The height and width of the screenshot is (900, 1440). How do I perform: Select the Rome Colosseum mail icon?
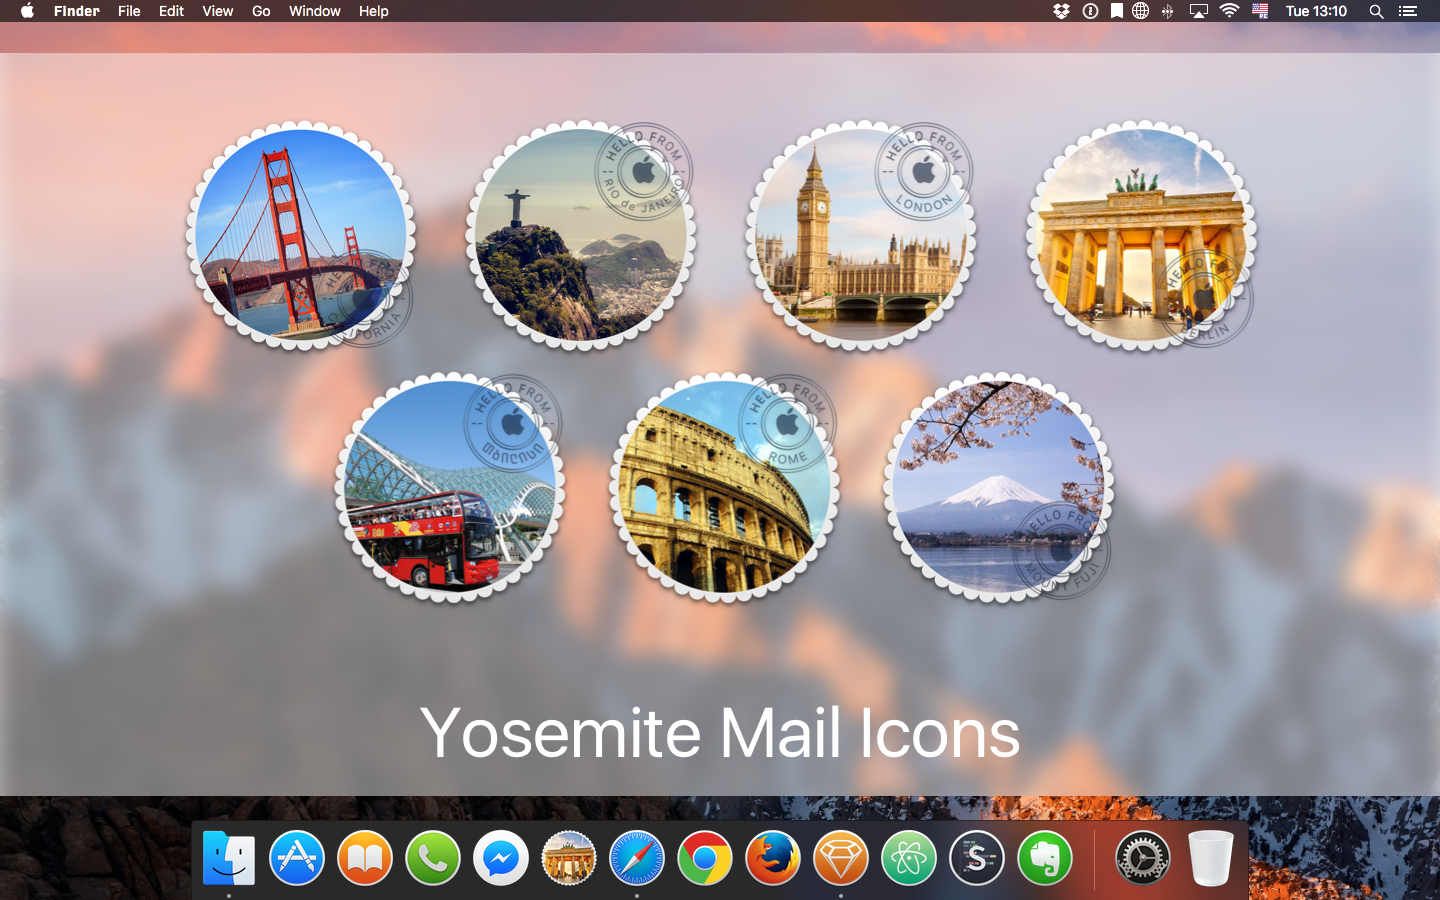pos(724,488)
